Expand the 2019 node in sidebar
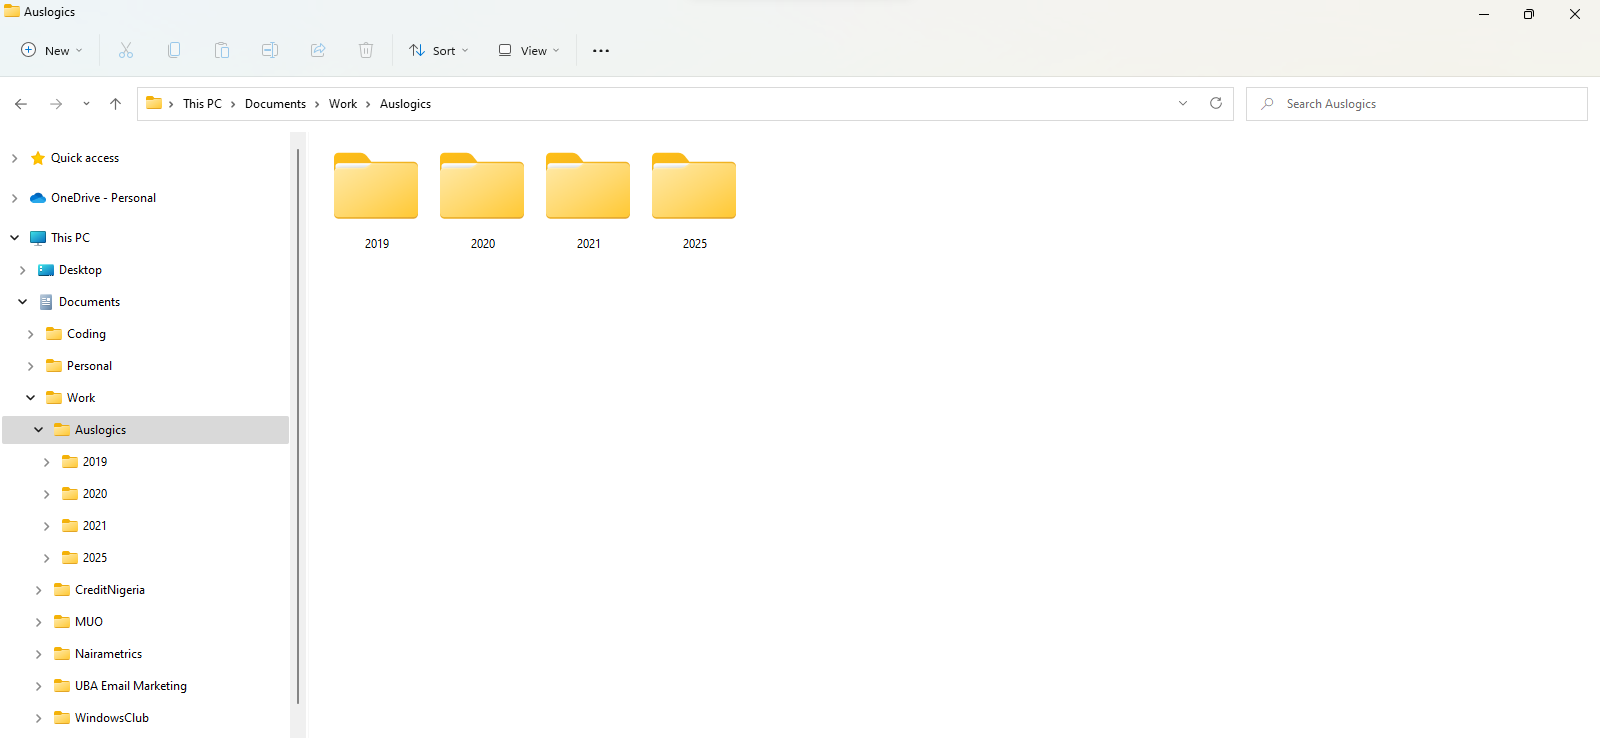This screenshot has width=1600, height=738. [x=47, y=462]
